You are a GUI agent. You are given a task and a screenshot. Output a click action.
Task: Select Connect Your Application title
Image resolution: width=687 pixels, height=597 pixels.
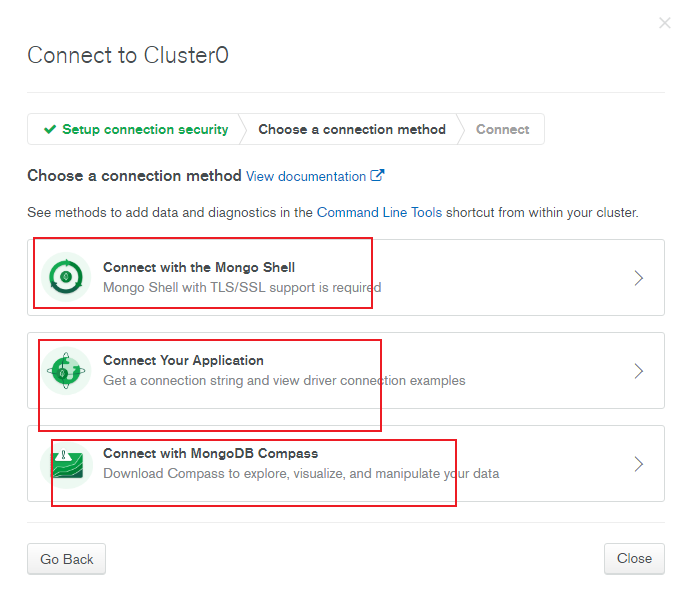[183, 360]
